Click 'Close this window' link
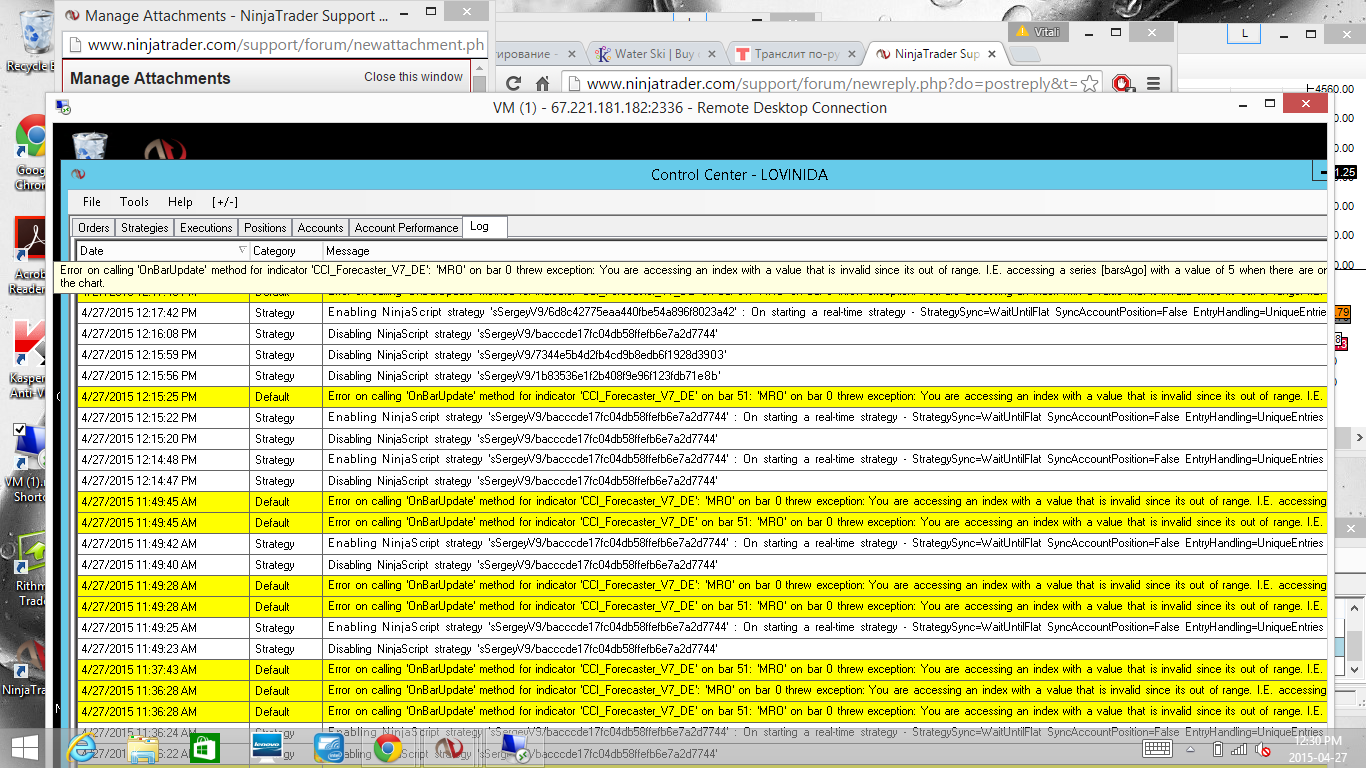The width and height of the screenshot is (1366, 768). [413, 77]
